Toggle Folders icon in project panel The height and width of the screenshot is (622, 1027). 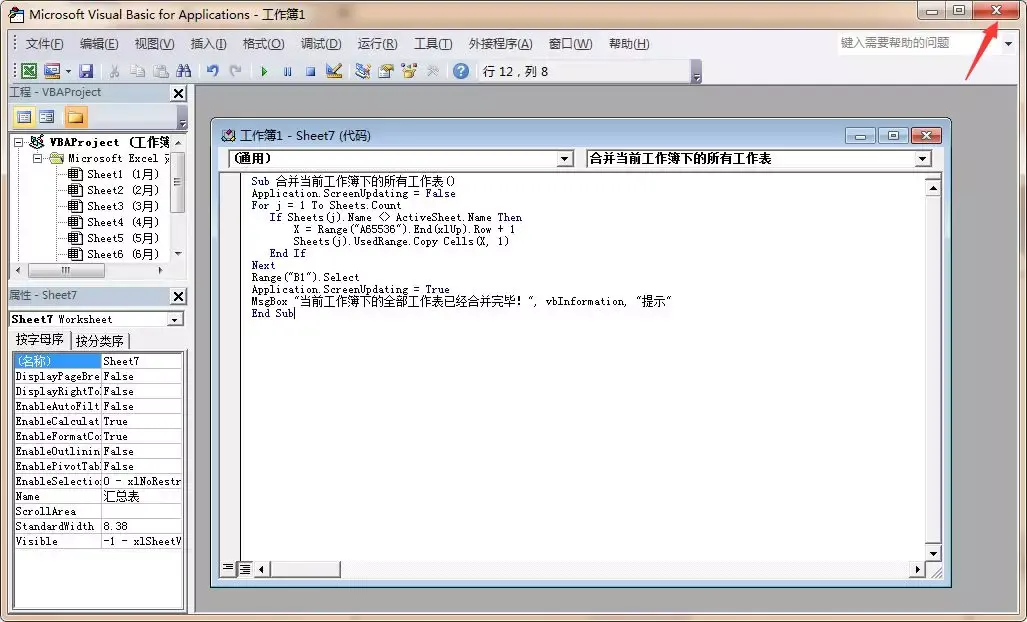pyautogui.click(x=75, y=117)
